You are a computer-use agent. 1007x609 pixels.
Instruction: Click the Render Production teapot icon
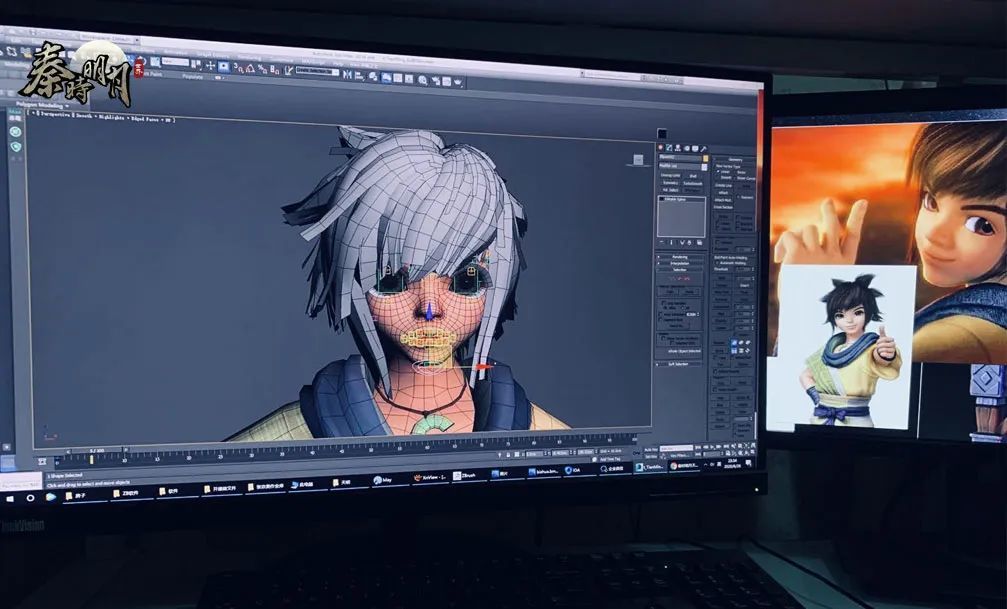coord(457,82)
